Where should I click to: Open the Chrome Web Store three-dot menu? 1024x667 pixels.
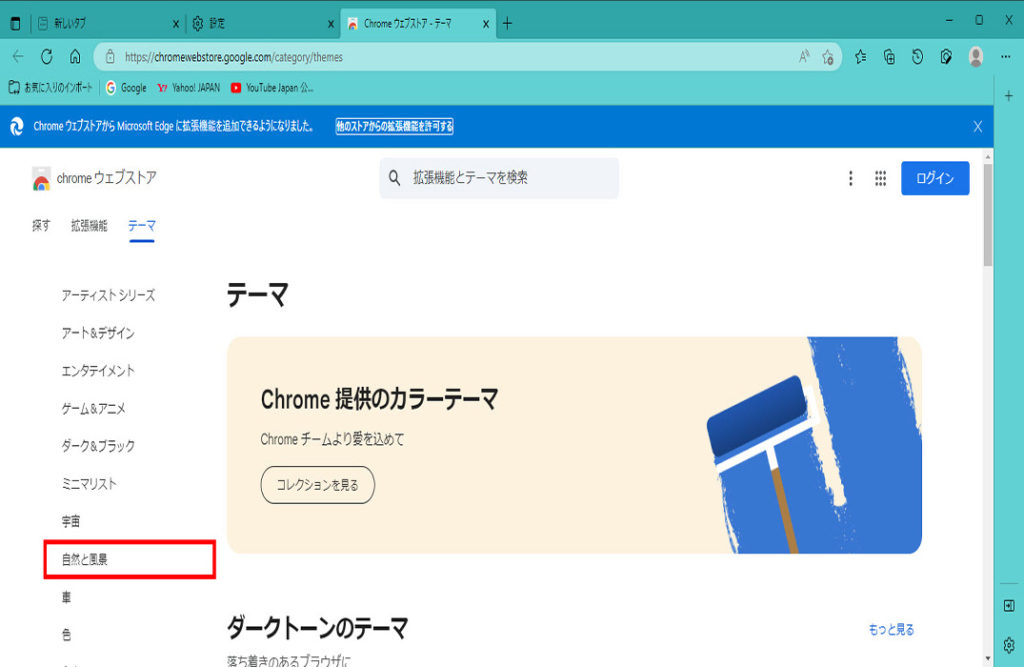[850, 178]
